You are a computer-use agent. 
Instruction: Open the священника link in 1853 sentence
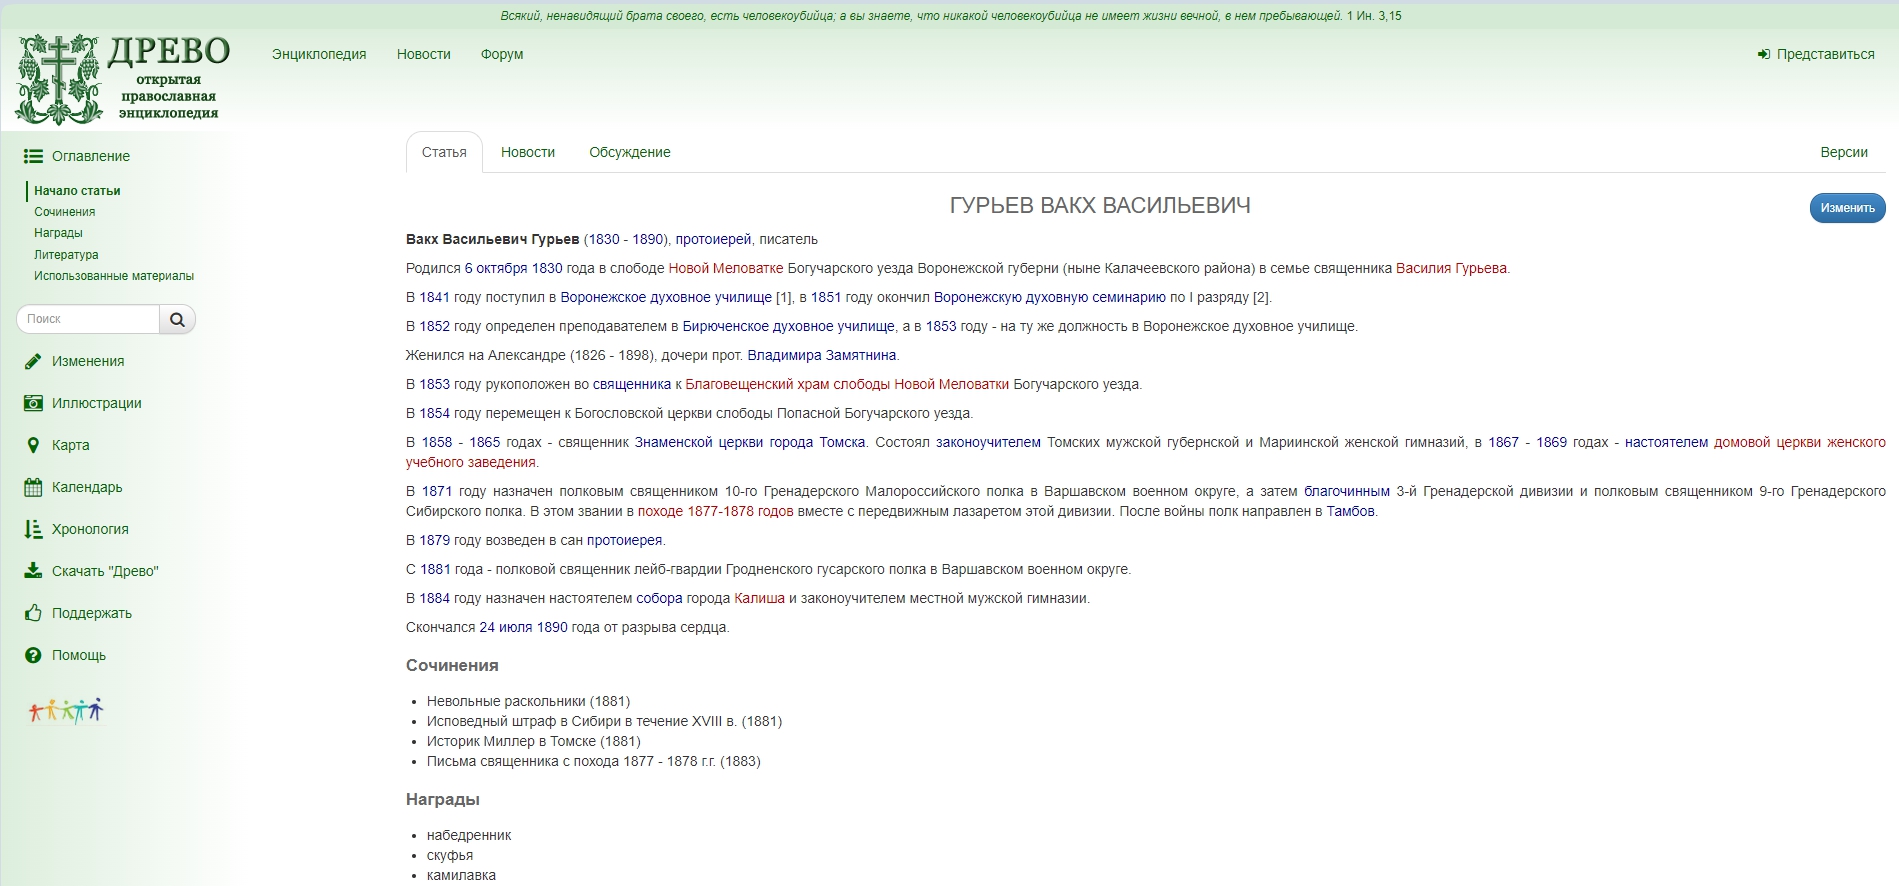(632, 384)
